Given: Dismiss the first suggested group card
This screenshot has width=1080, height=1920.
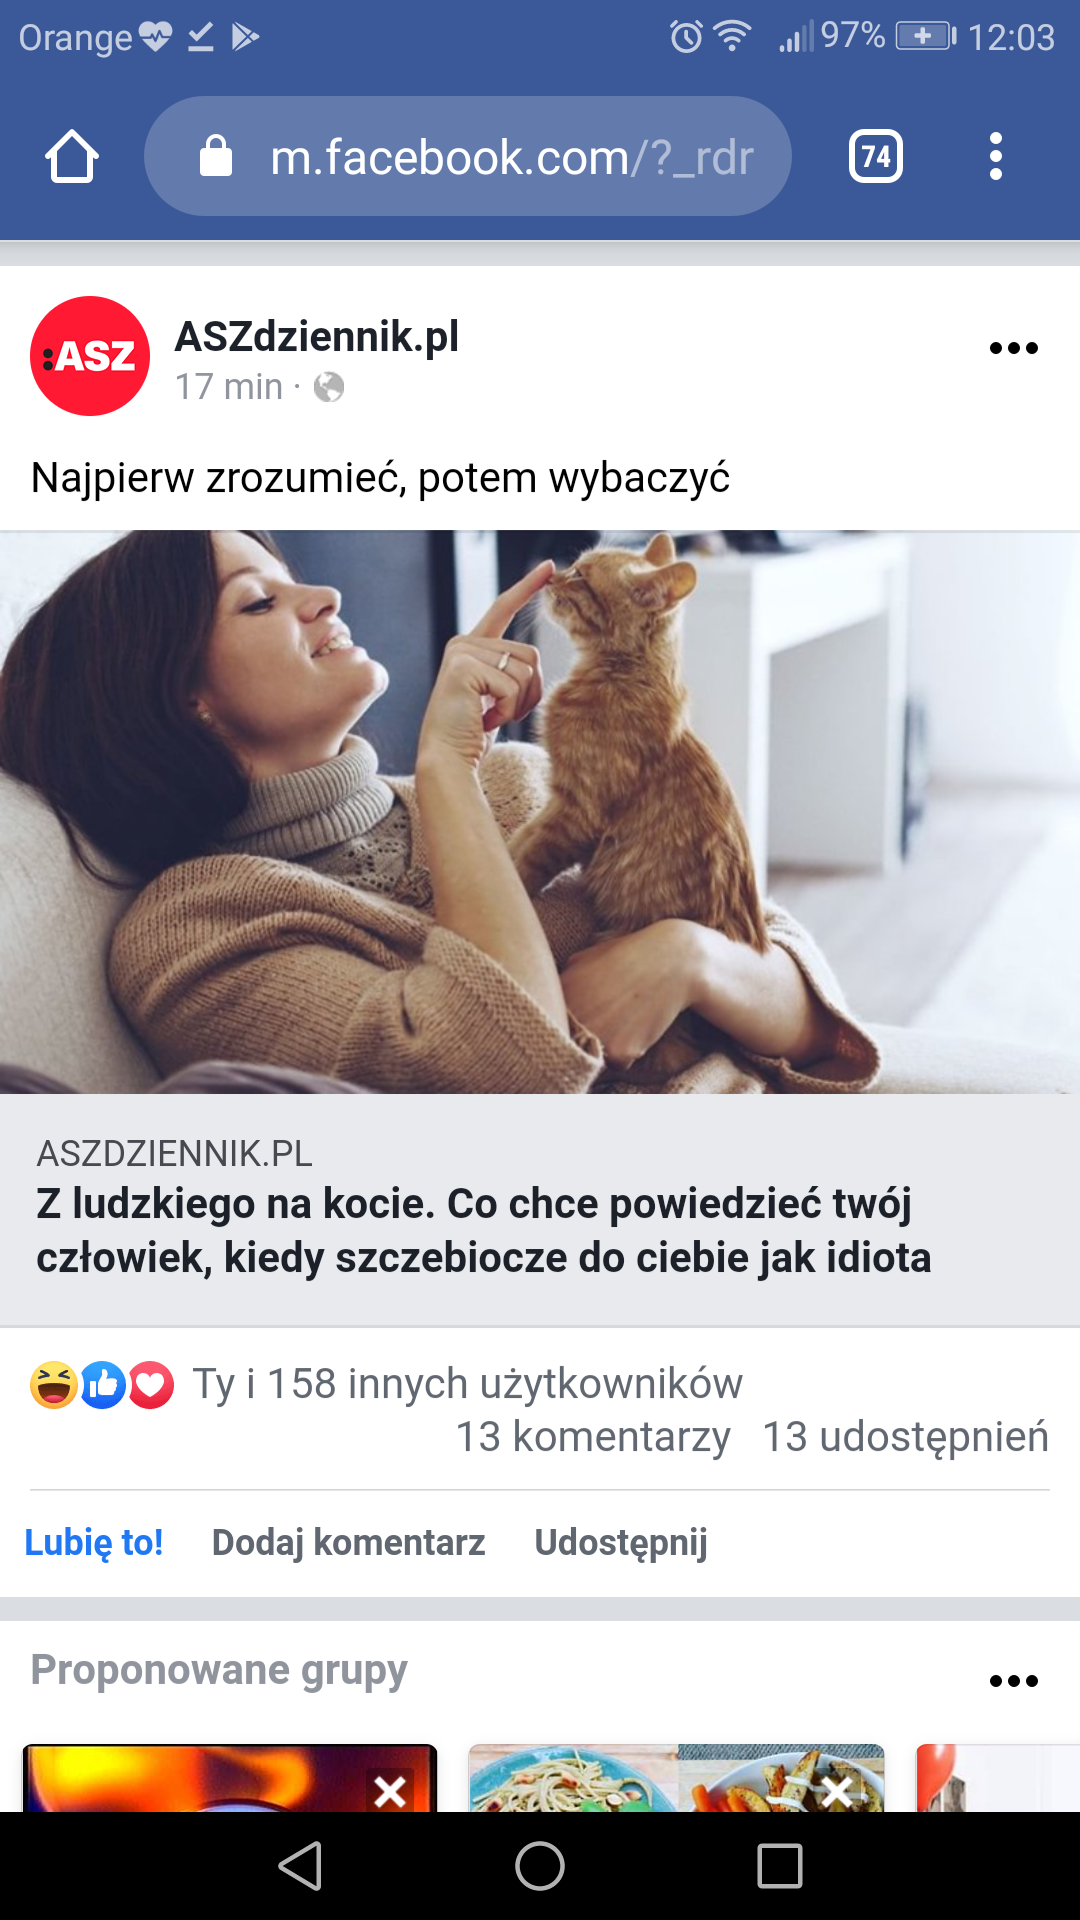Looking at the screenshot, I should [390, 1791].
